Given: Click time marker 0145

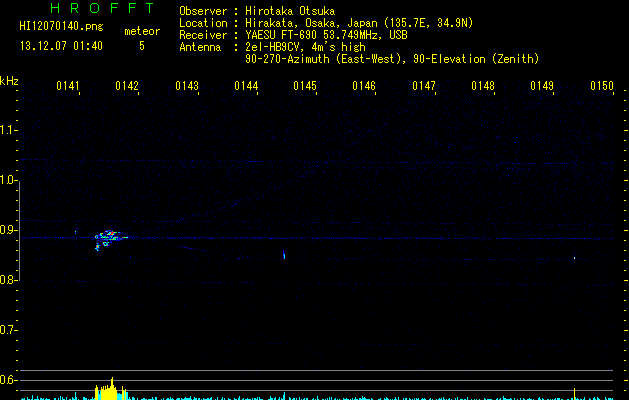Looking at the screenshot, I should 305,86.
